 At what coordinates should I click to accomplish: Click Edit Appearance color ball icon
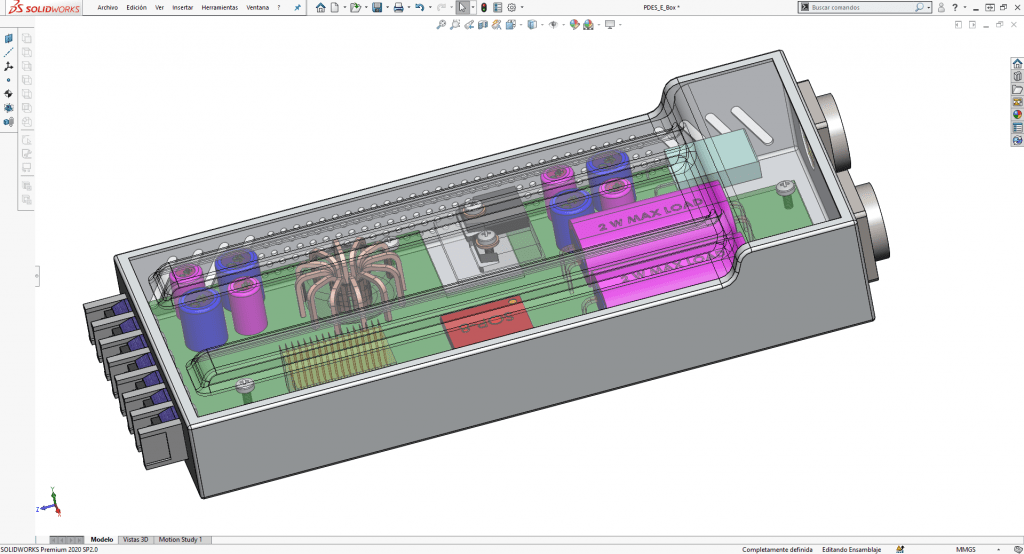[575, 25]
